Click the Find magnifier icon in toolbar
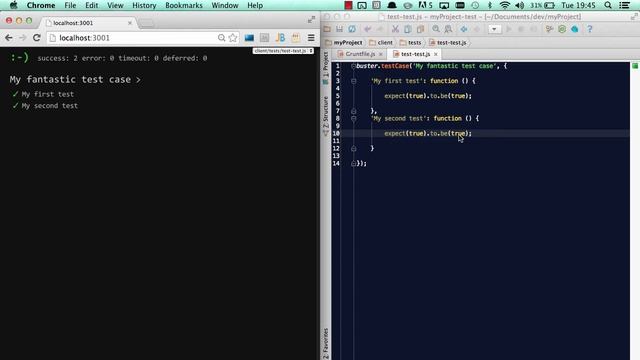This screenshot has width=640, height=360. point(436,29)
